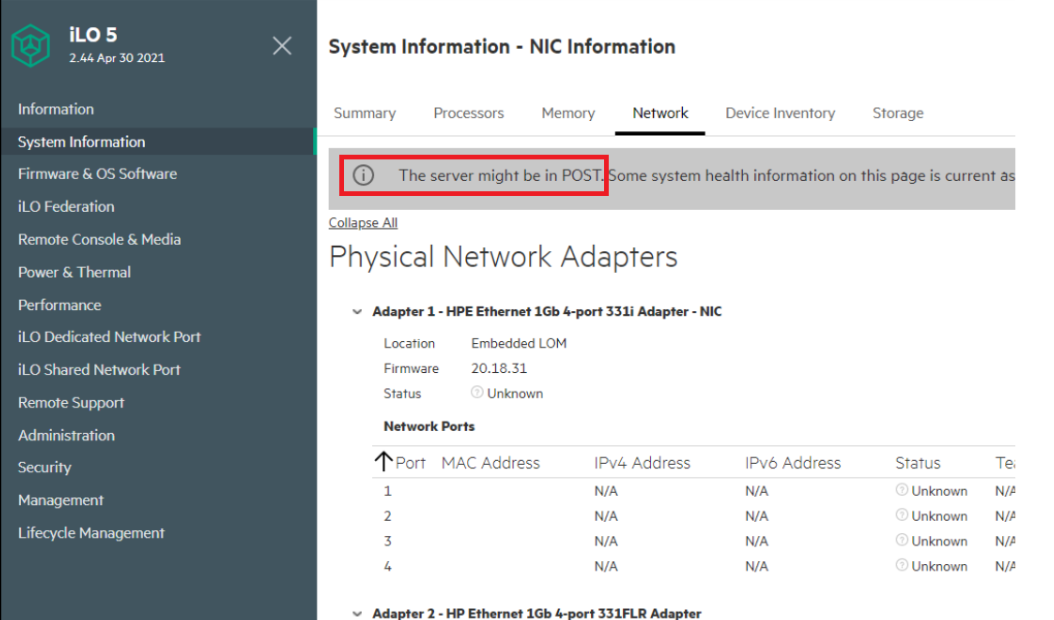This screenshot has height=620, width=1054.
Task: Open Lifecycle Management
Action: [x=91, y=533]
